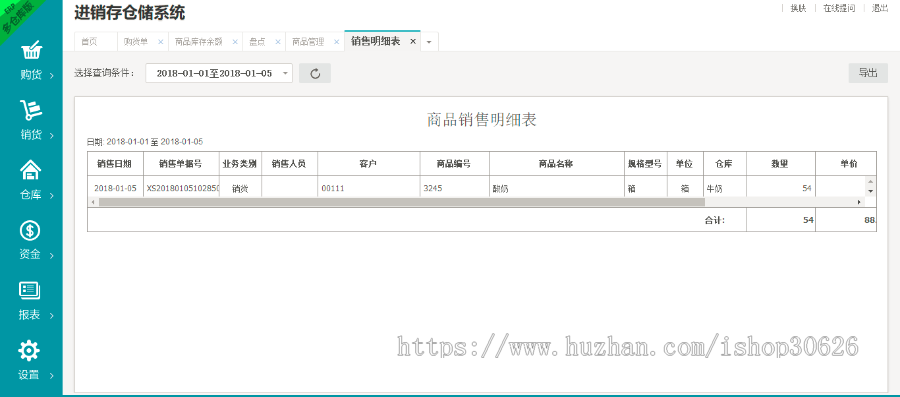Image resolution: width=900 pixels, height=397 pixels.
Task: Click the 合计 total label
Action: [x=715, y=220]
